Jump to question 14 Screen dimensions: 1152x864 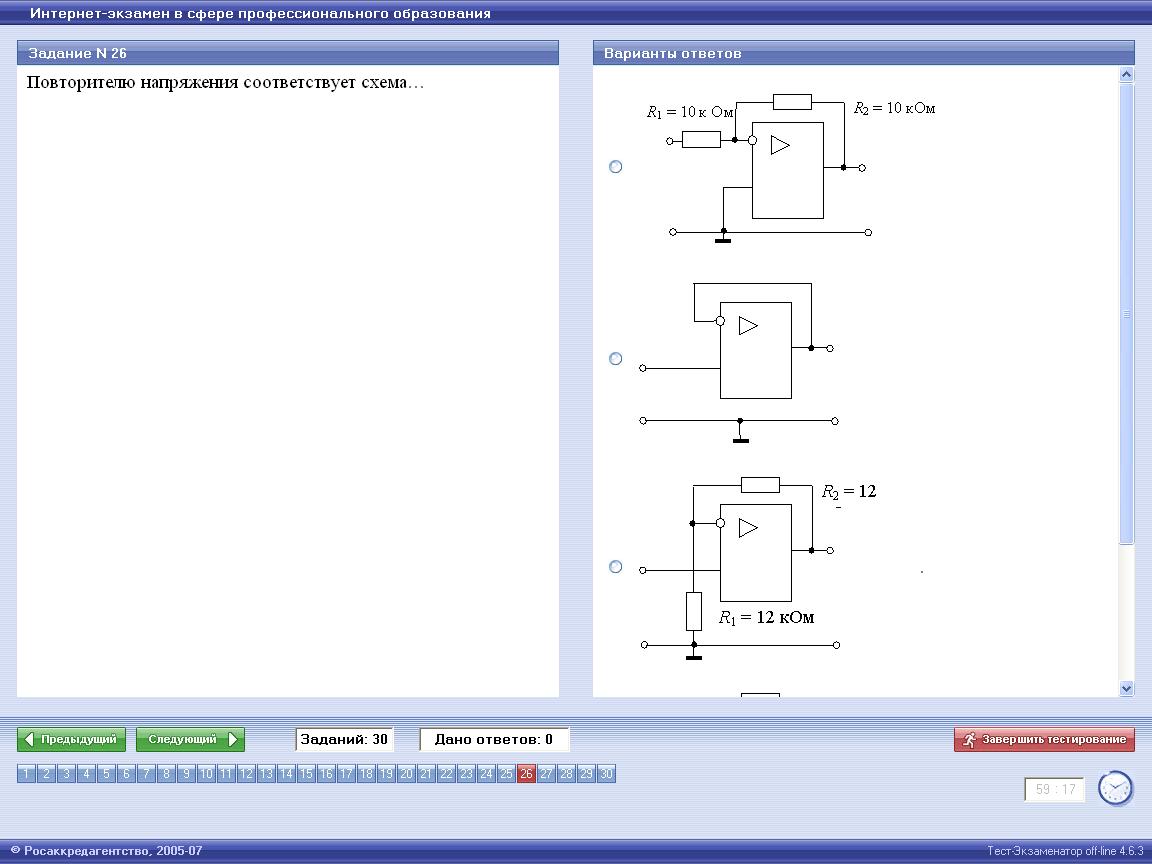pos(287,774)
